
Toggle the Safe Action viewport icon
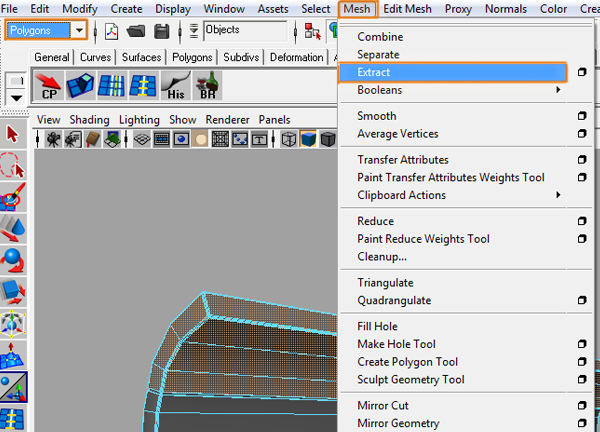pos(240,140)
